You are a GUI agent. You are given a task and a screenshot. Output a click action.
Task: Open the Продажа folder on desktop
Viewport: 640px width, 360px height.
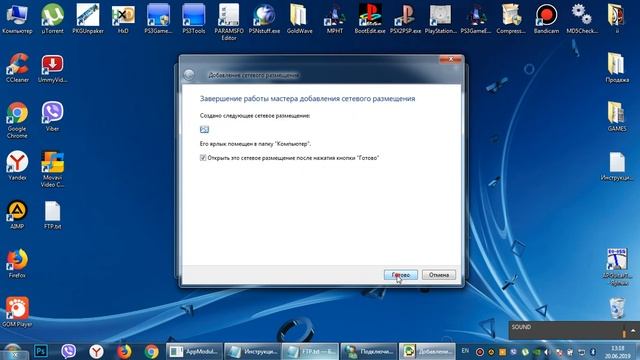(617, 68)
